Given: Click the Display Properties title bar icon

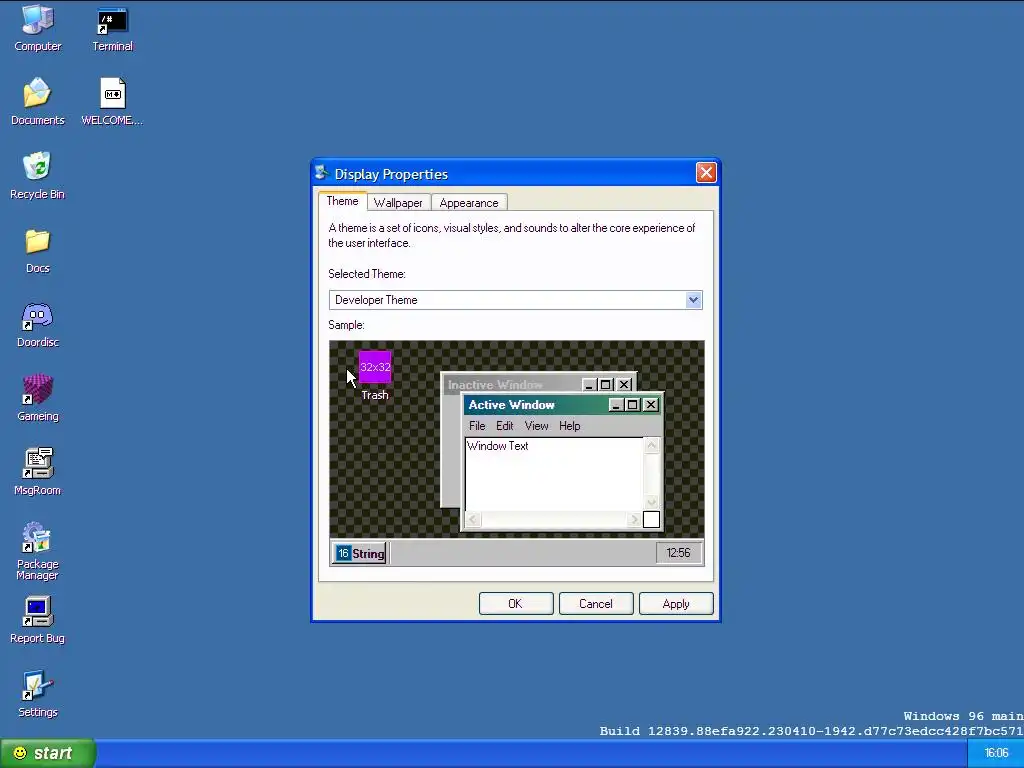Looking at the screenshot, I should (321, 173).
